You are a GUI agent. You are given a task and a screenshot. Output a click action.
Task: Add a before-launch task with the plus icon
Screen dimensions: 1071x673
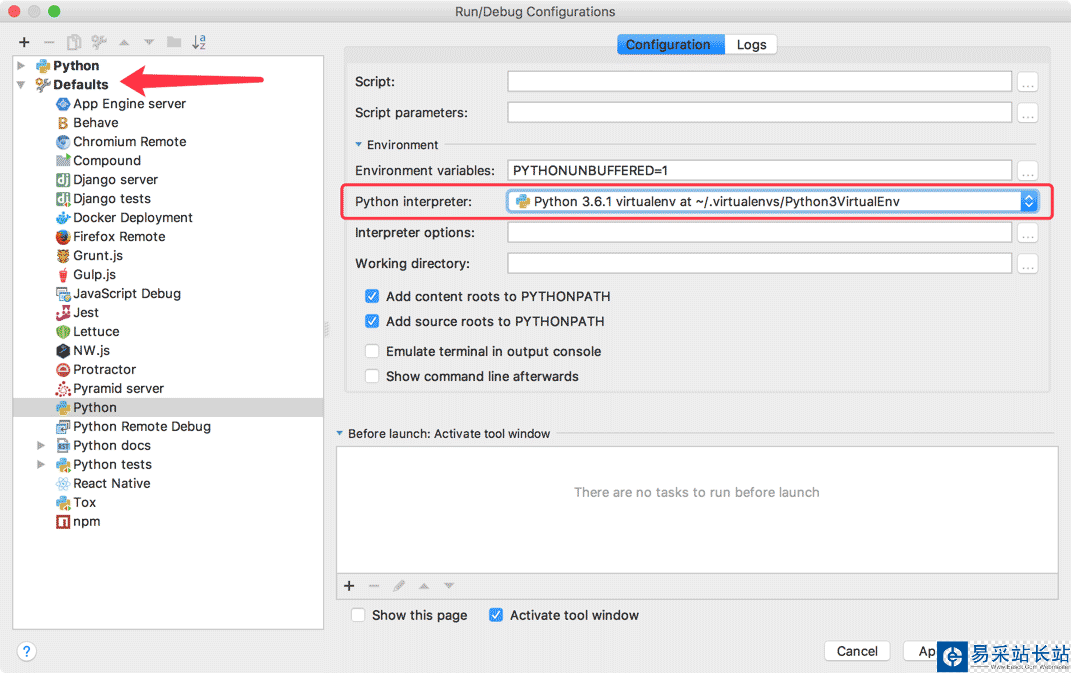tap(349, 586)
